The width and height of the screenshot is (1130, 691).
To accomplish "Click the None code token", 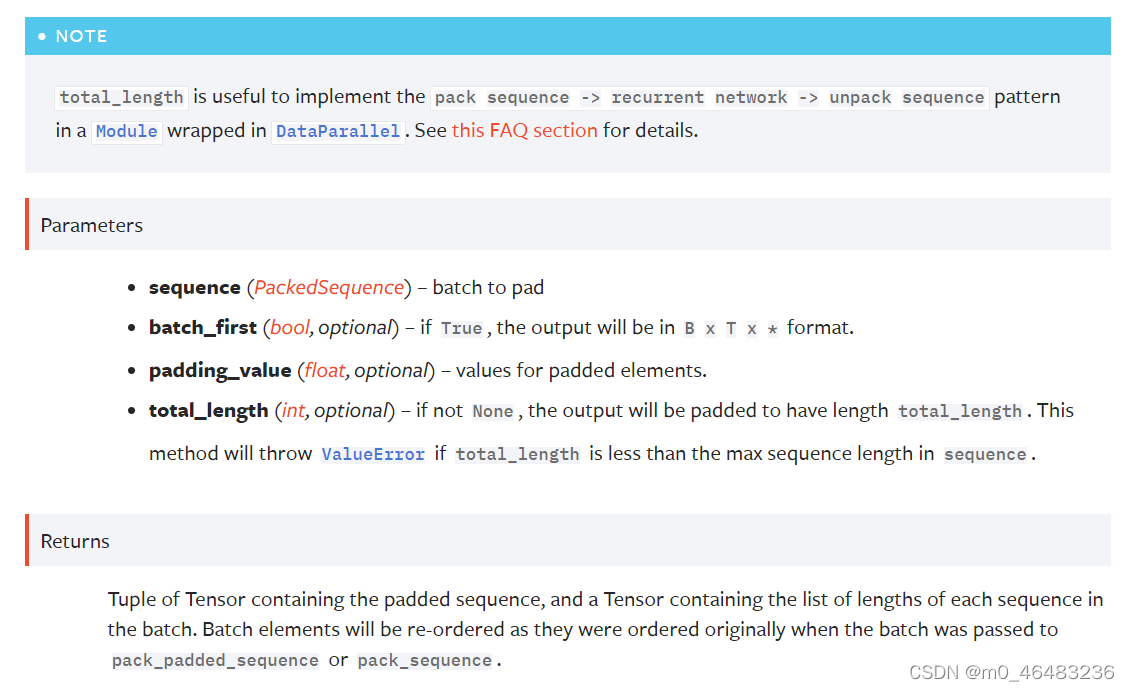I will [493, 410].
